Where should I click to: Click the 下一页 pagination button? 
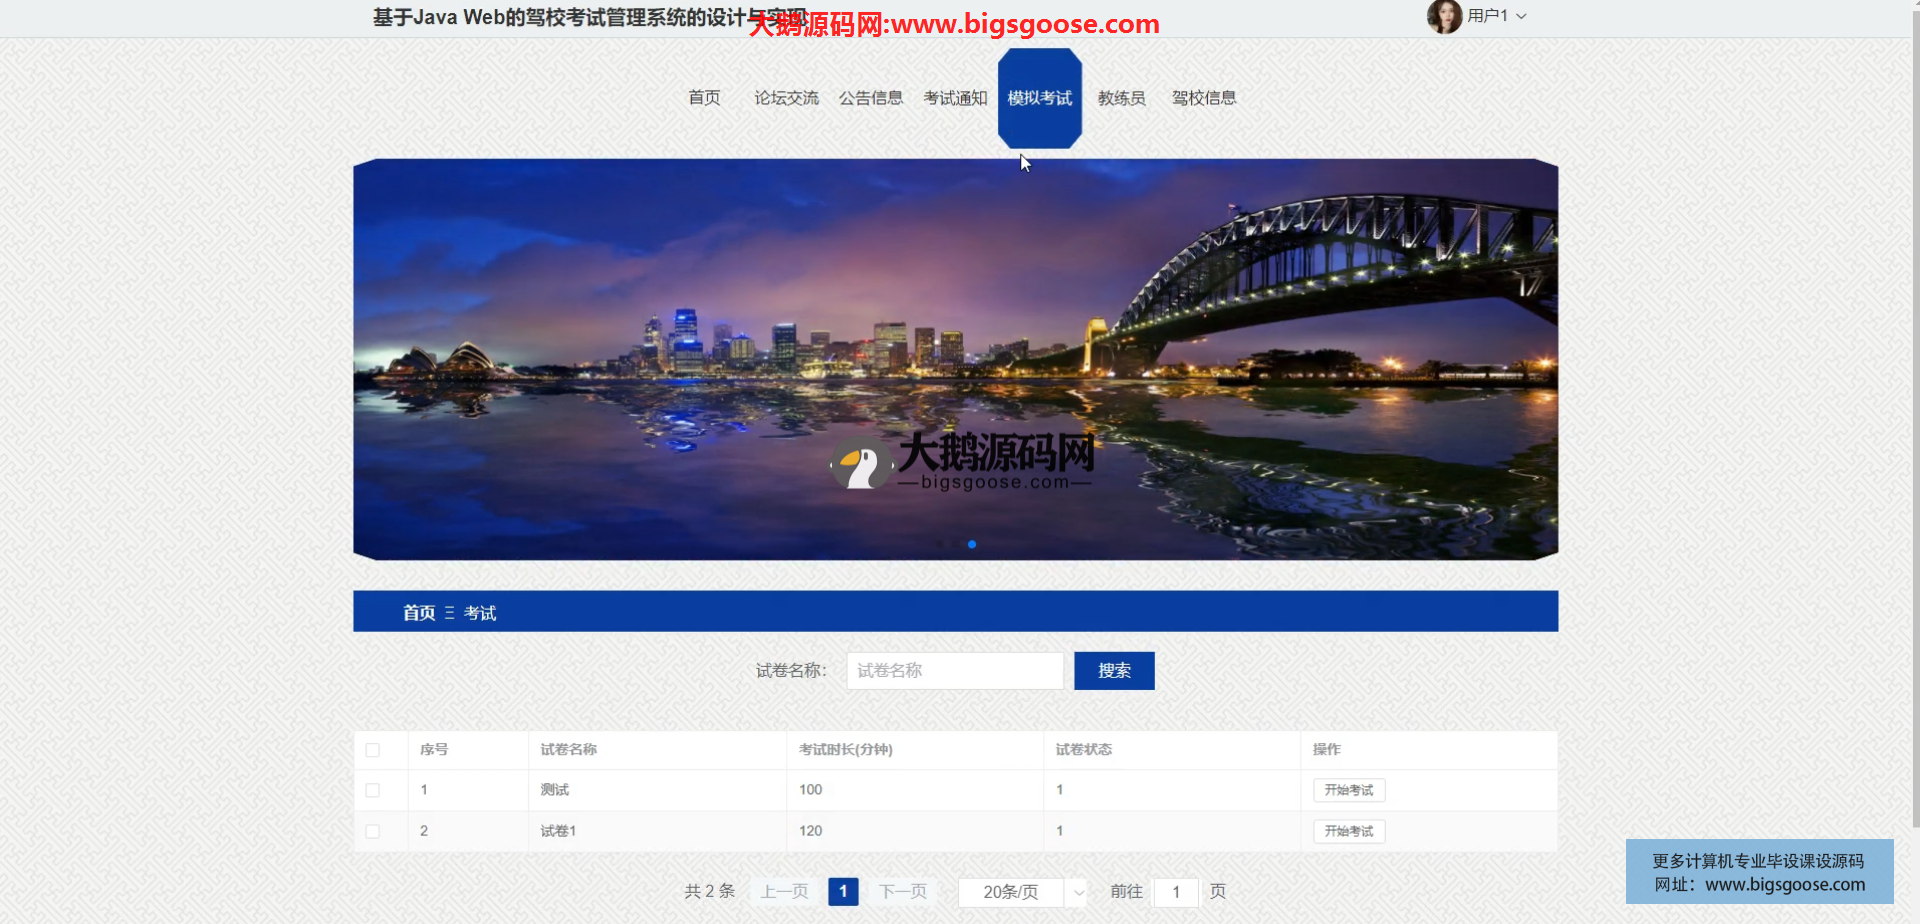[903, 892]
